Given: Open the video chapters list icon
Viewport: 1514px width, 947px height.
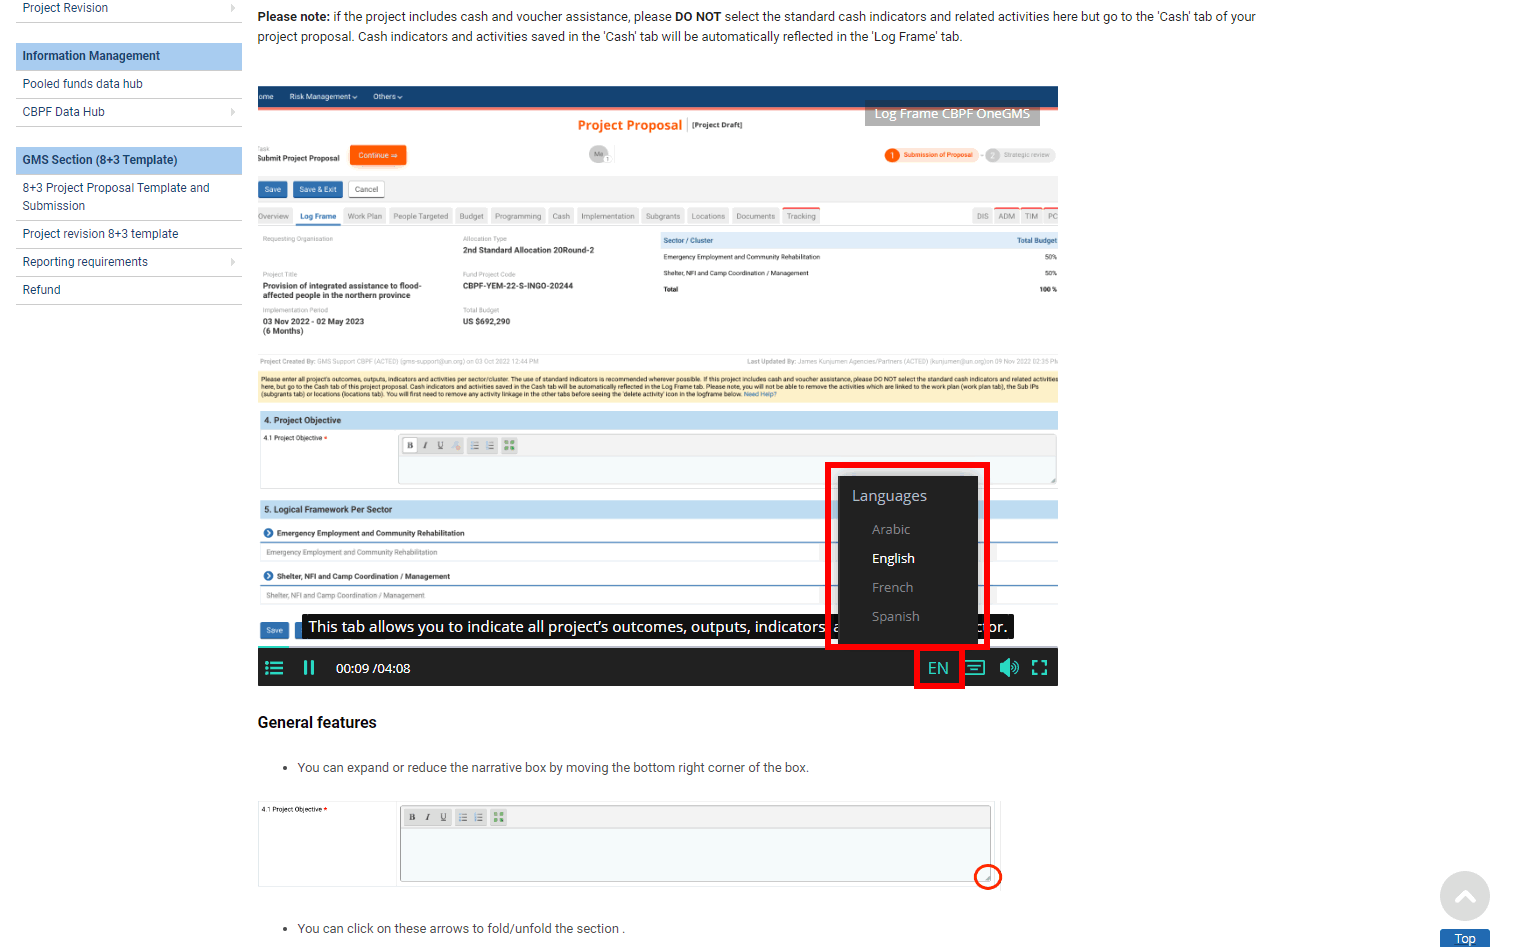Looking at the screenshot, I should [x=274, y=668].
